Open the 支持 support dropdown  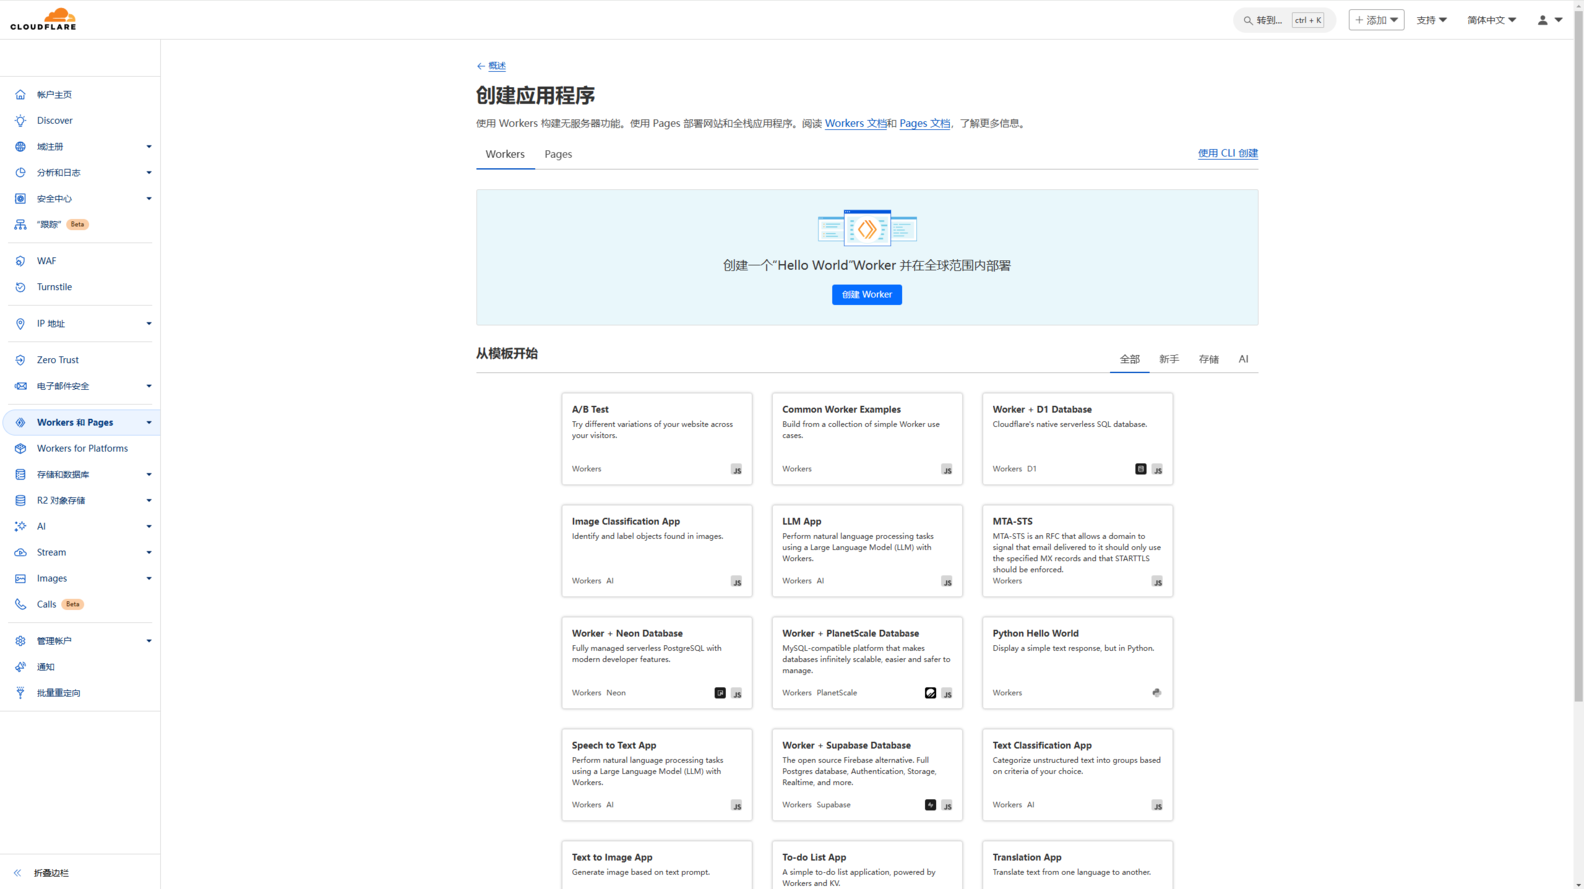click(1431, 20)
